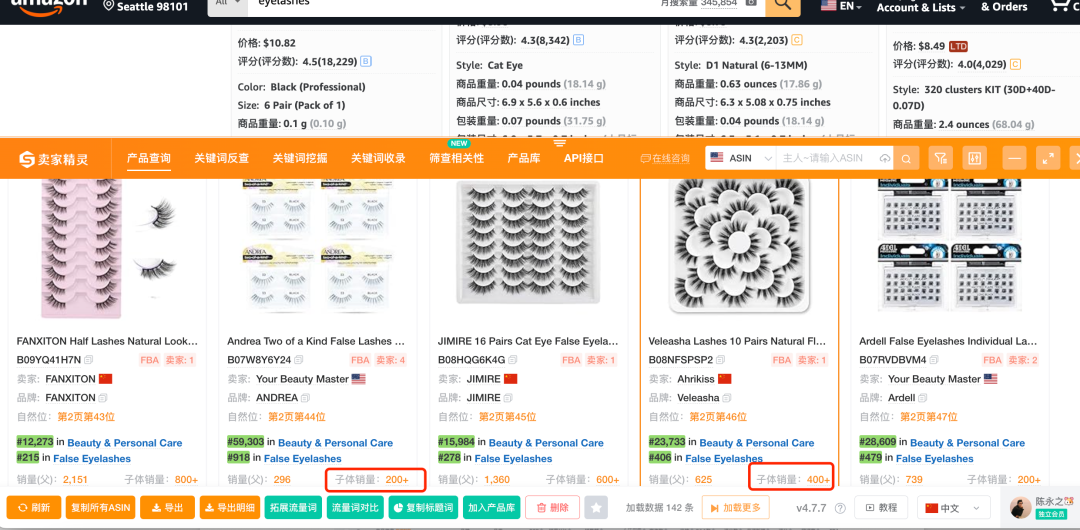Open the Account & Lists dropdown
This screenshot has height=530, width=1080.
pyautogui.click(x=921, y=7)
